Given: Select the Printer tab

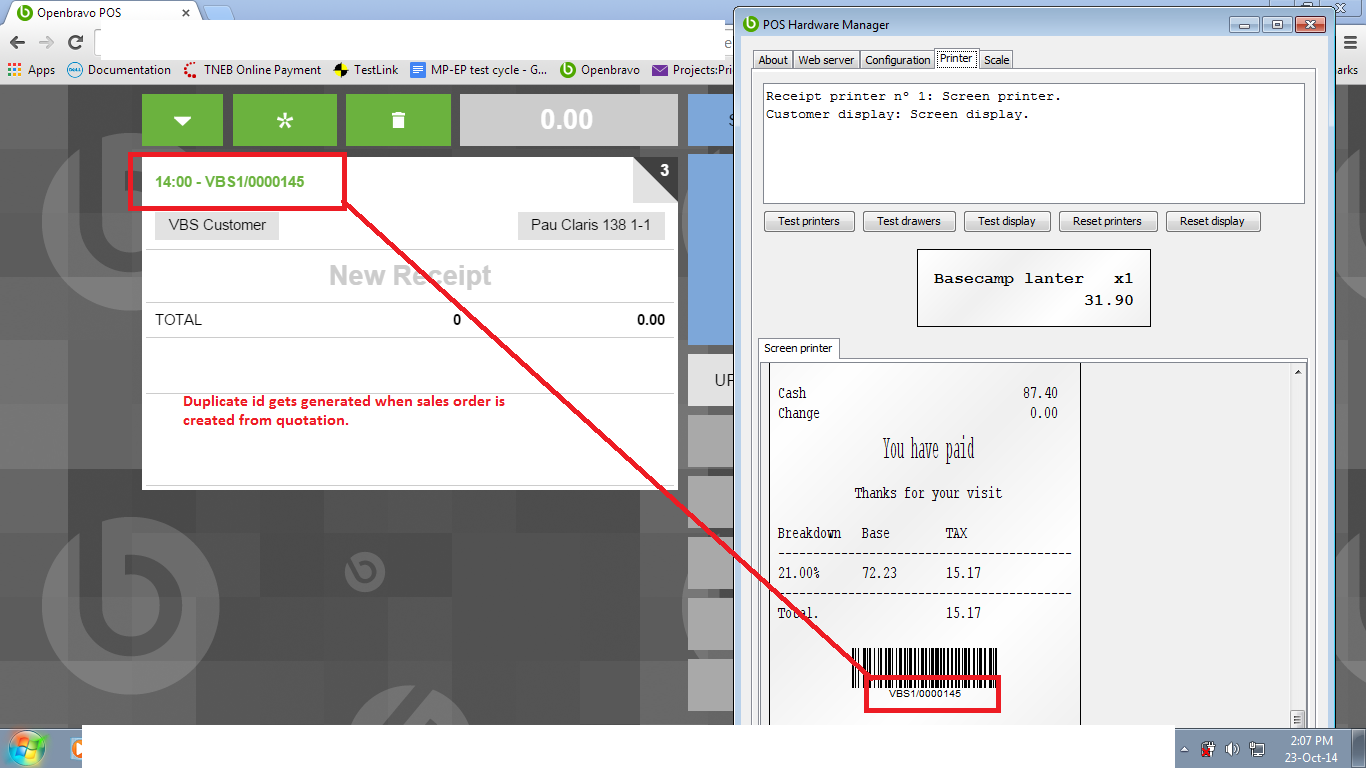Looking at the screenshot, I should pyautogui.click(x=956, y=59).
